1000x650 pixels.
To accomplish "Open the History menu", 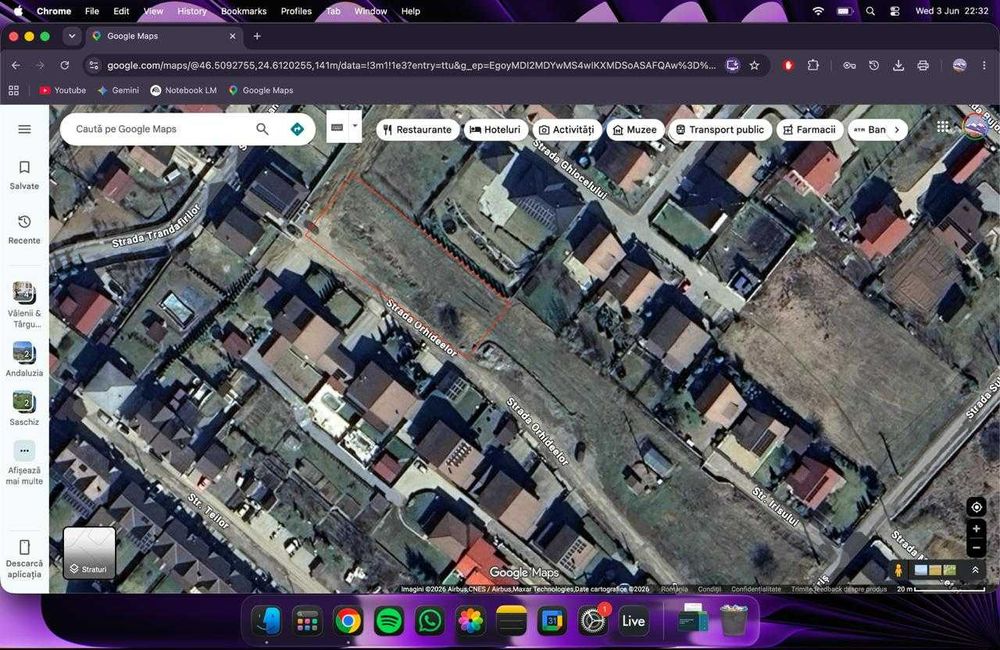I will pyautogui.click(x=192, y=11).
